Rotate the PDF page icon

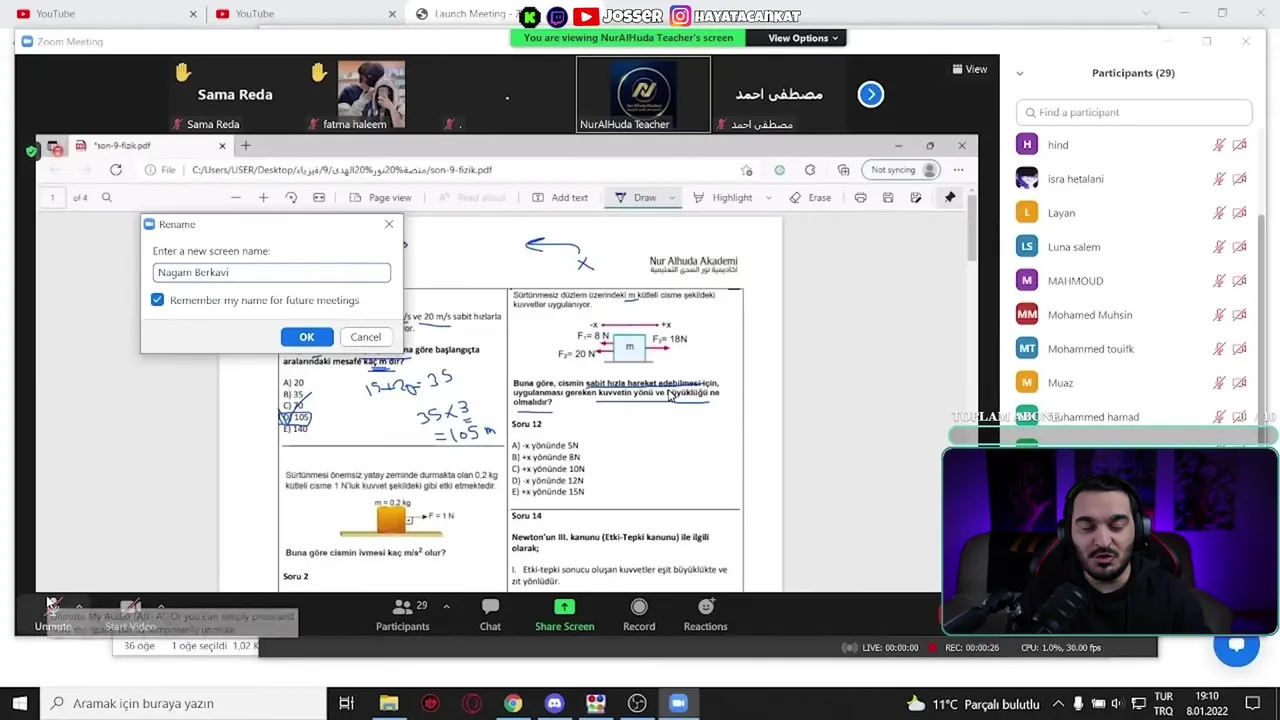(x=291, y=198)
